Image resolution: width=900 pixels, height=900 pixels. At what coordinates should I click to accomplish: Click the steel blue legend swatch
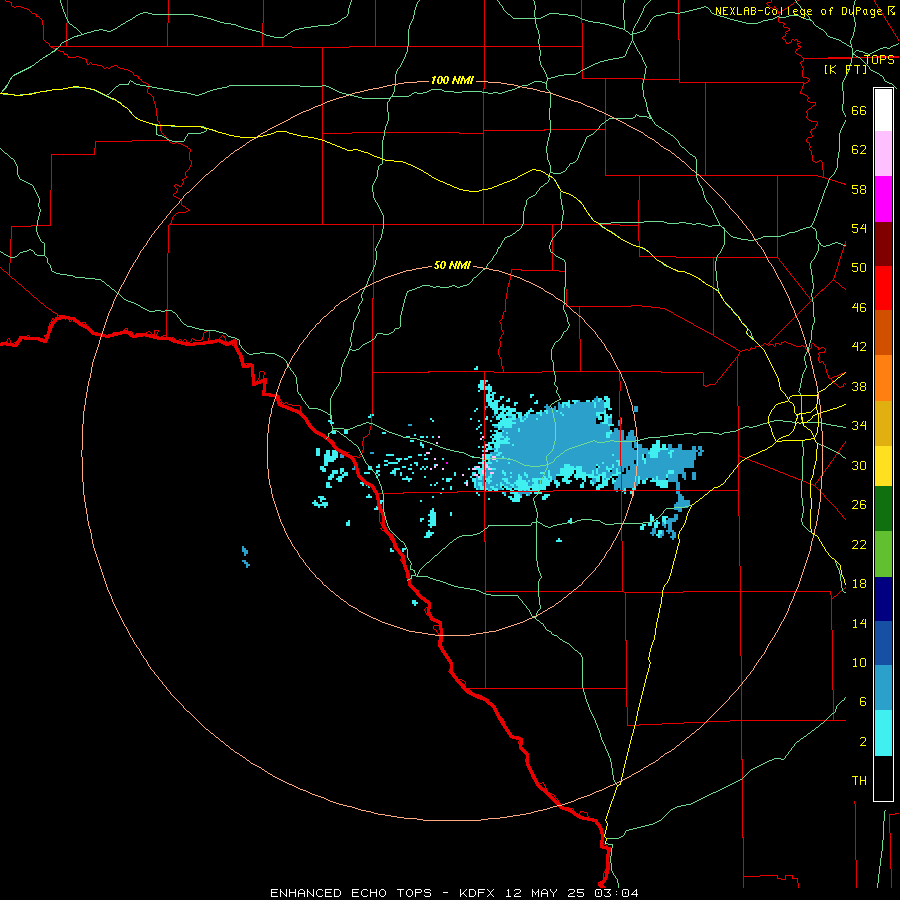click(883, 688)
